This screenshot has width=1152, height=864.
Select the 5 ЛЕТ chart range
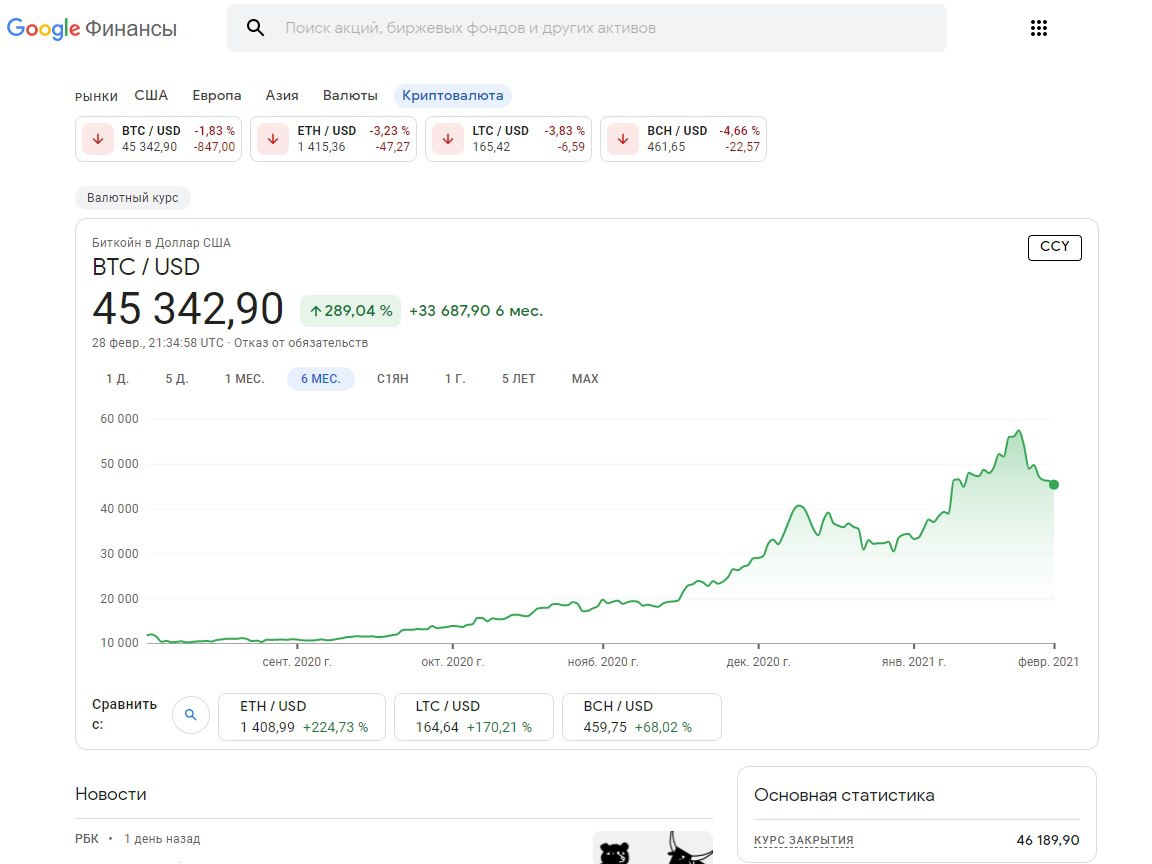[518, 379]
